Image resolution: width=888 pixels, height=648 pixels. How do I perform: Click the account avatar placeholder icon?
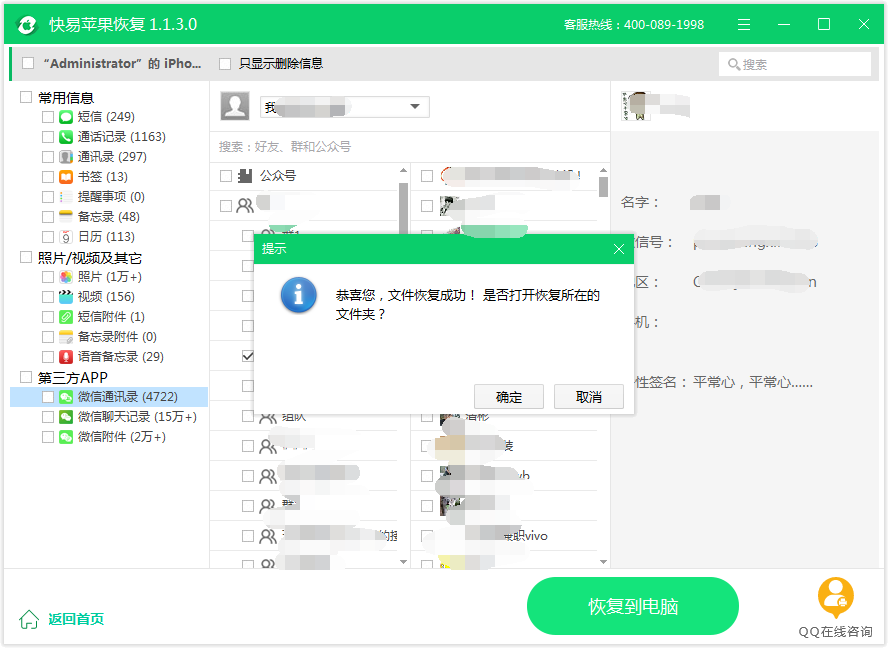coord(234,106)
